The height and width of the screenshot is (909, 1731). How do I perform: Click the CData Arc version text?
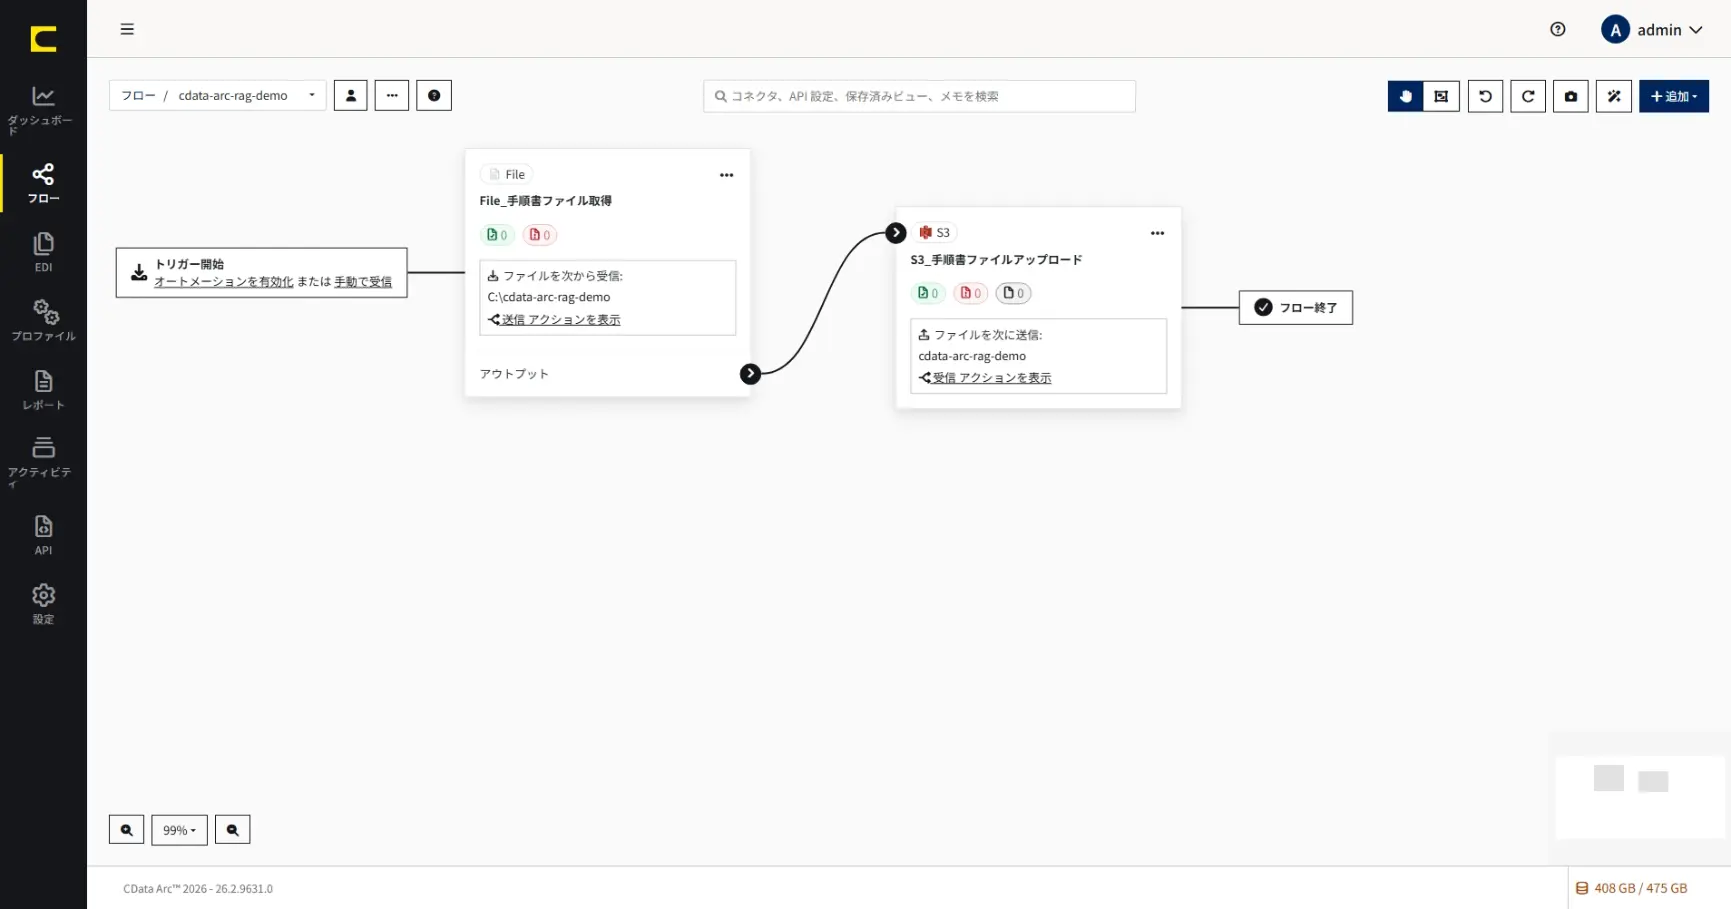click(x=198, y=888)
